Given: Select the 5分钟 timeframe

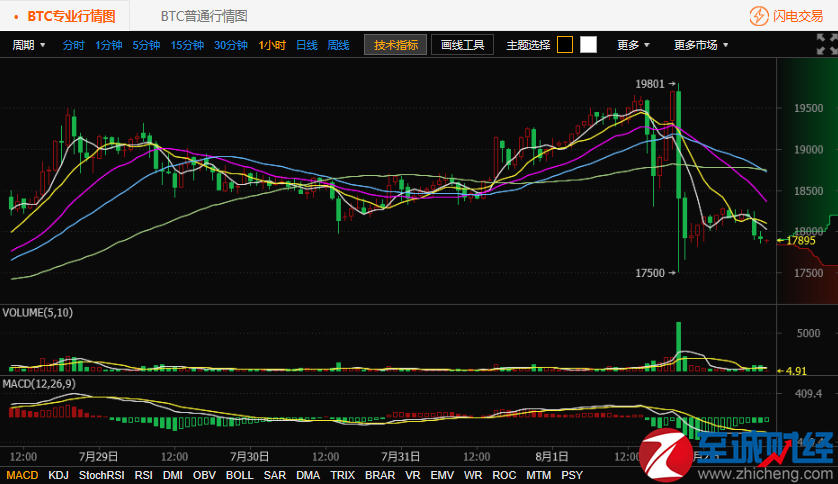Looking at the screenshot, I should pos(146,45).
